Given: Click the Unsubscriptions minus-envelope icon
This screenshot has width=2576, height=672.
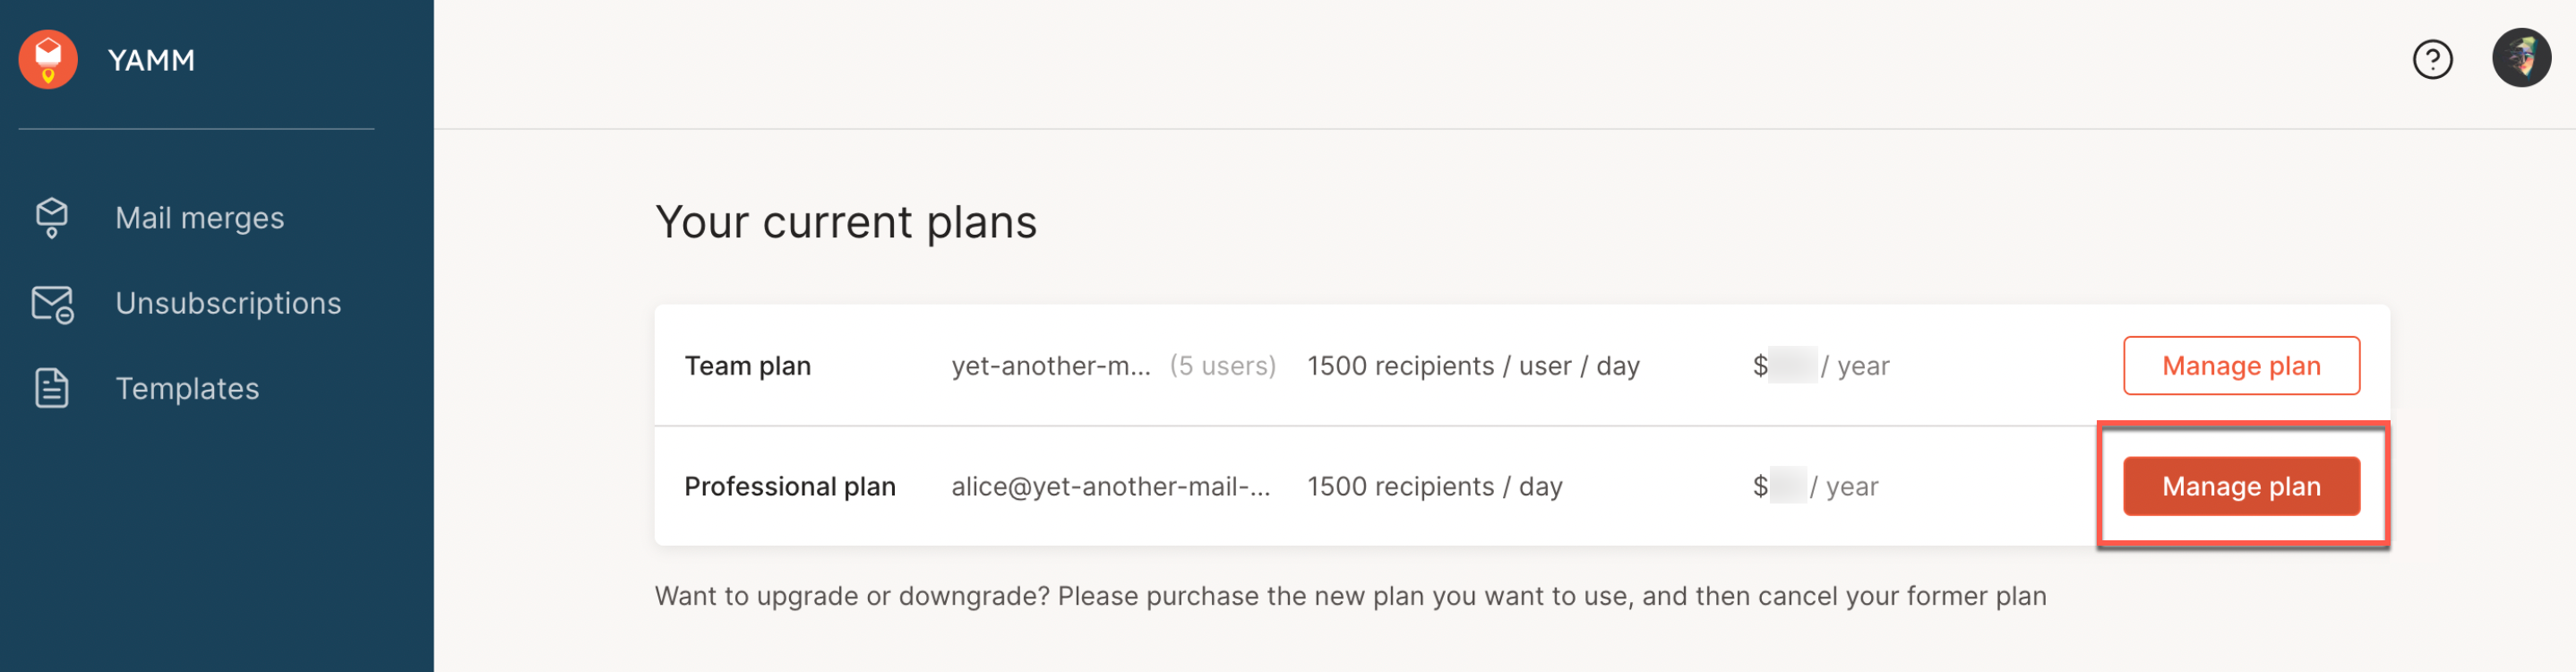Looking at the screenshot, I should tap(50, 303).
